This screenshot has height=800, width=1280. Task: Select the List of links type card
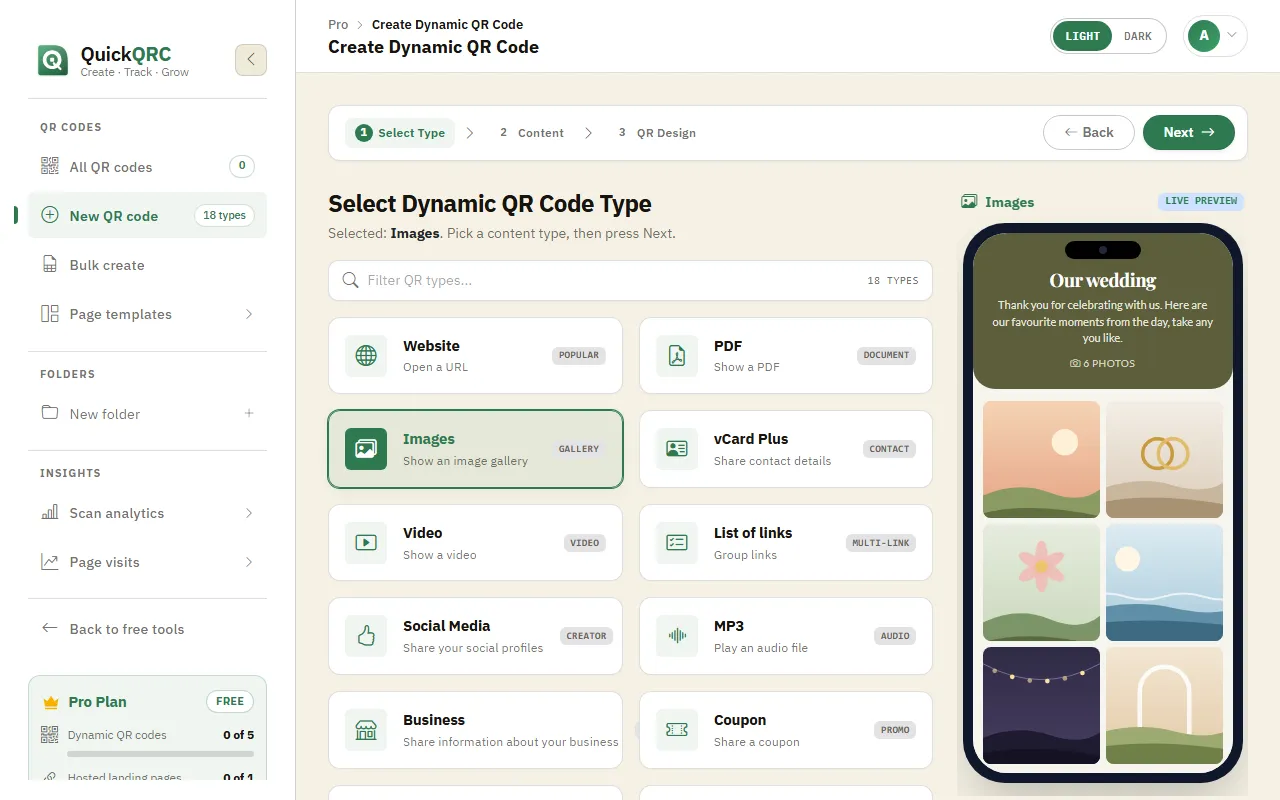tap(786, 543)
